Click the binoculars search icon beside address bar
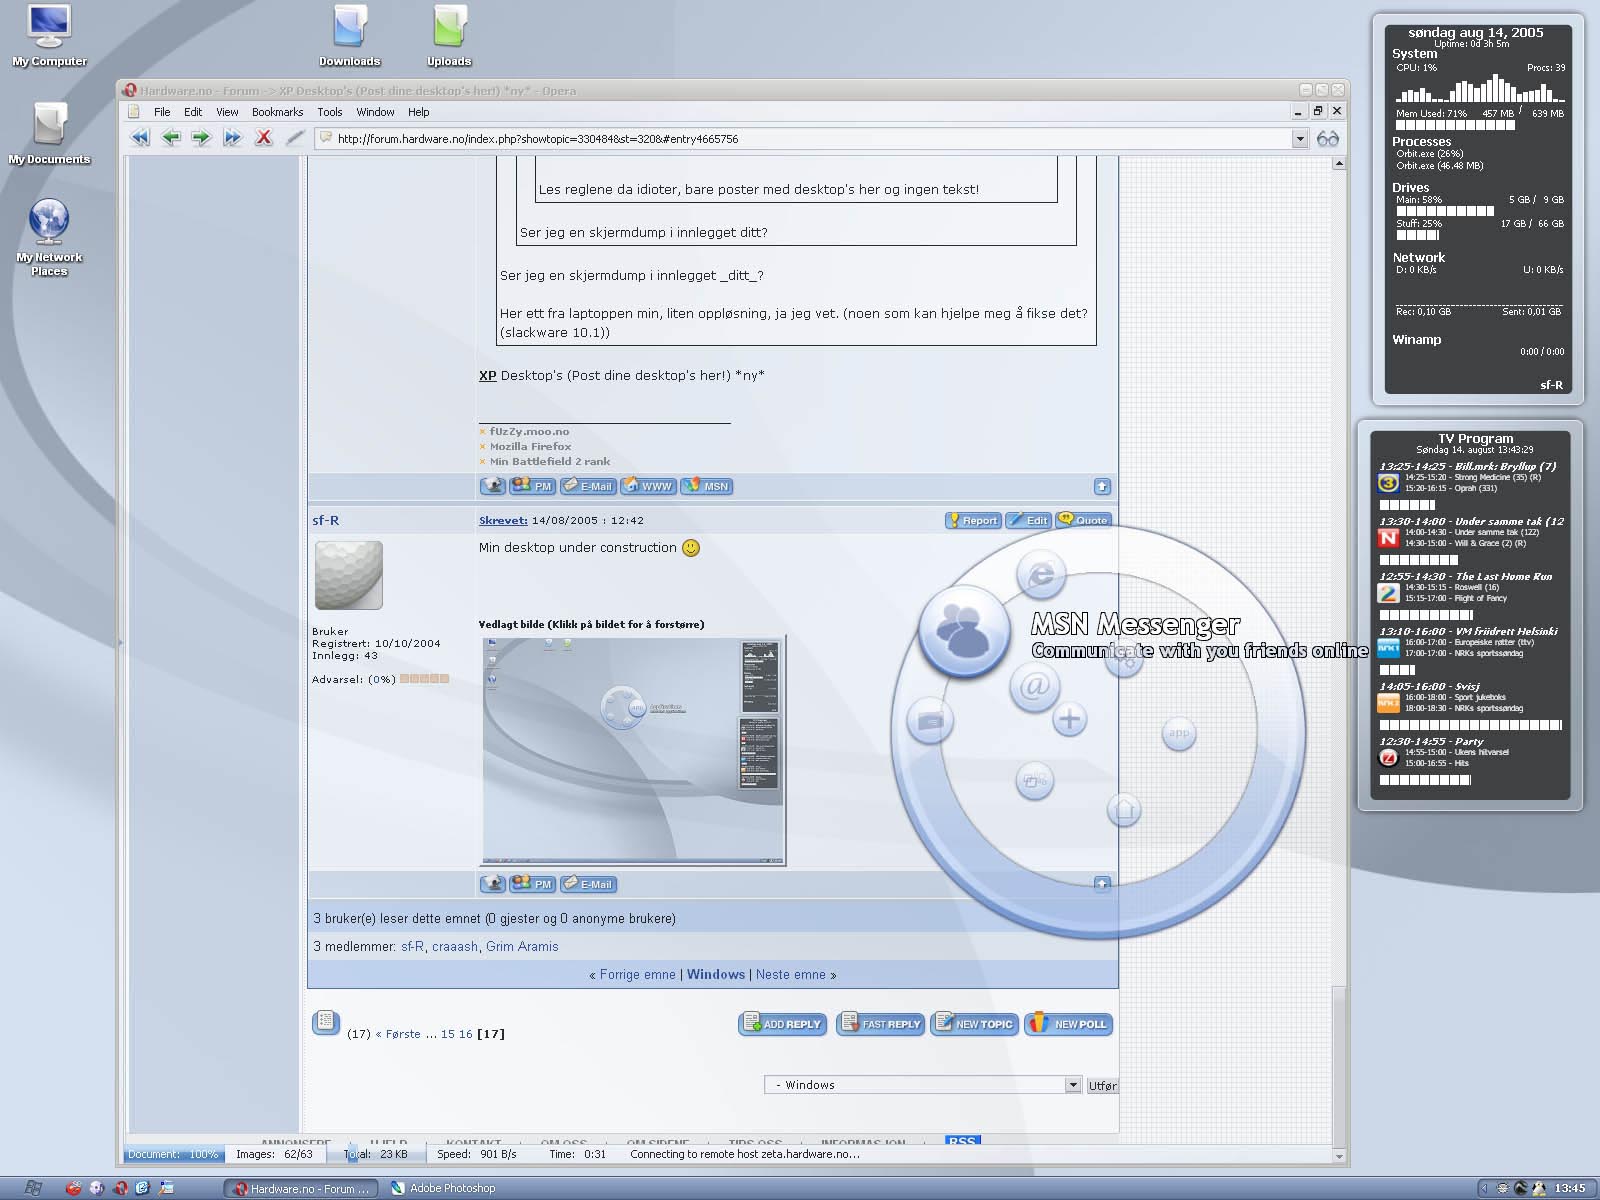 (x=1328, y=139)
